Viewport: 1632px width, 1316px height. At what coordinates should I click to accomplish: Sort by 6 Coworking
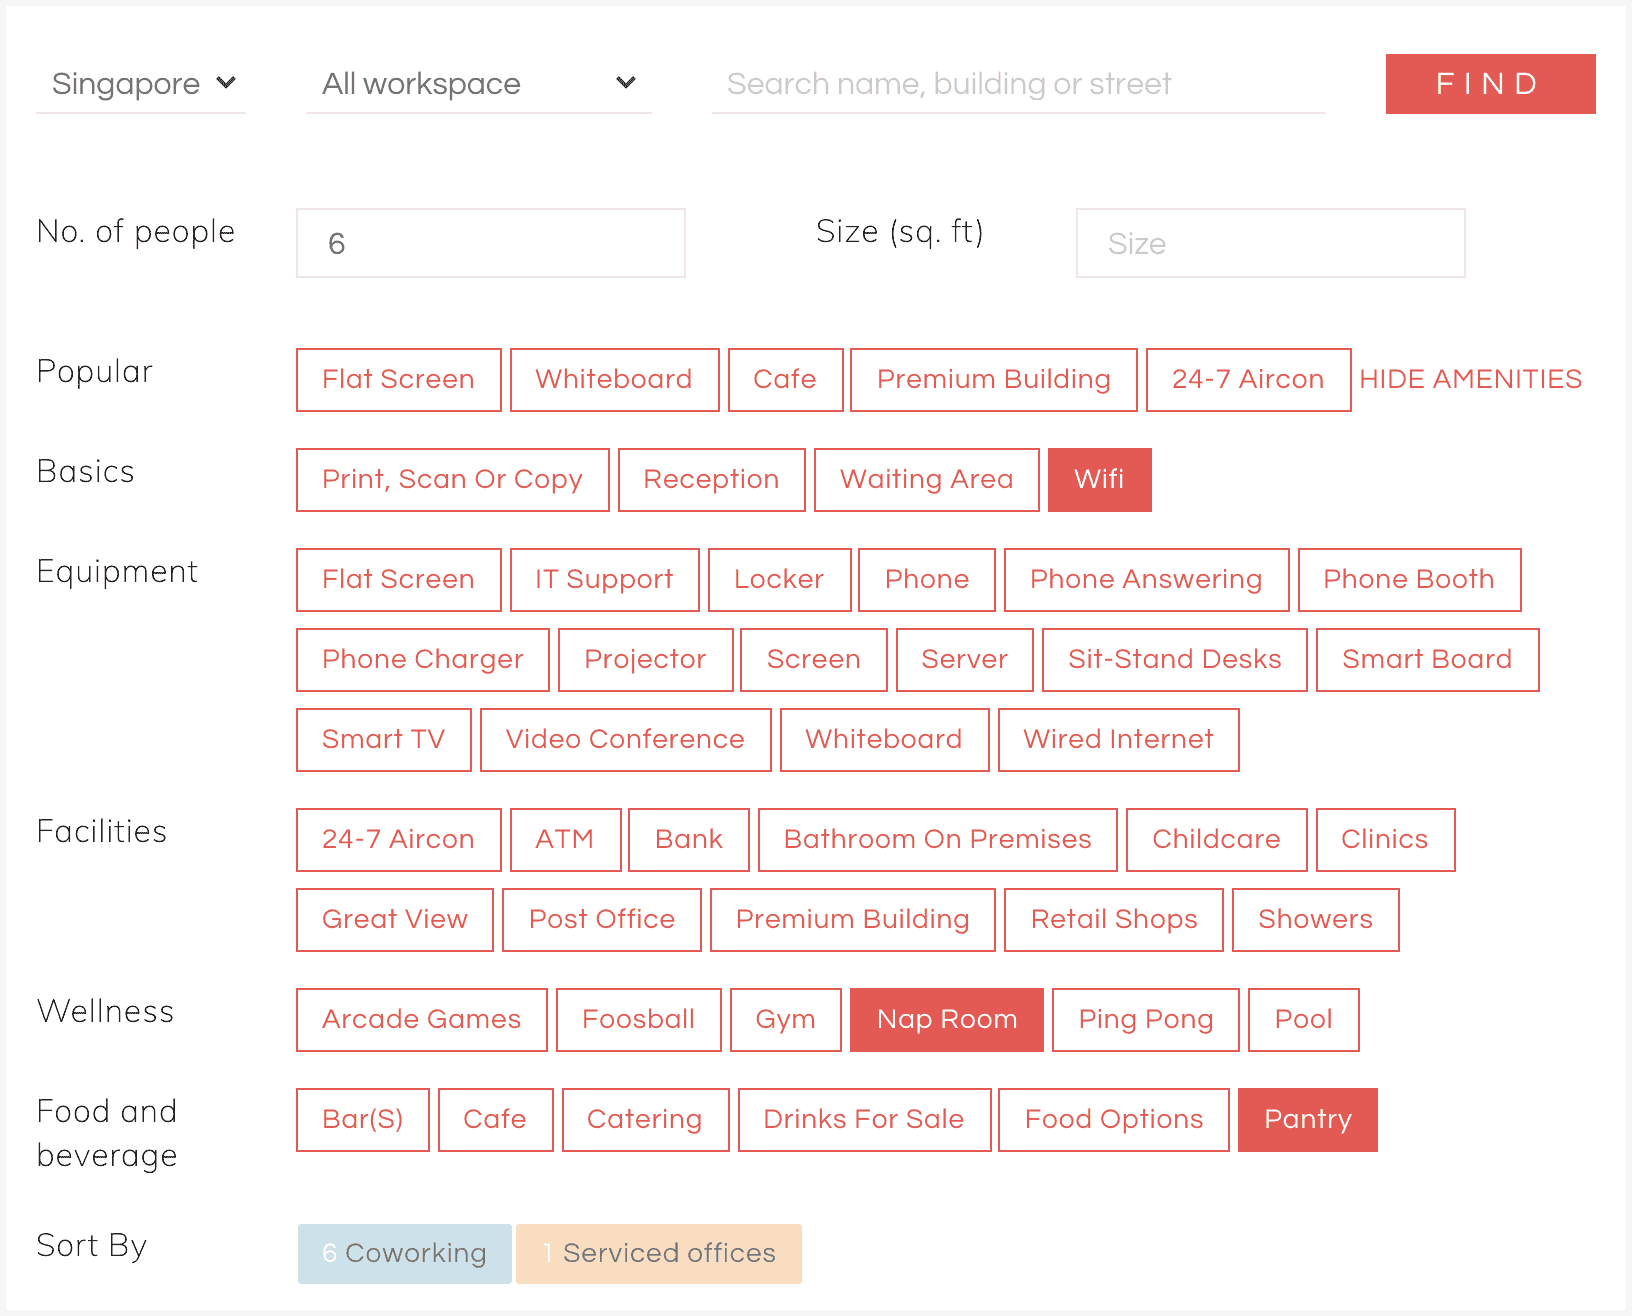click(405, 1254)
